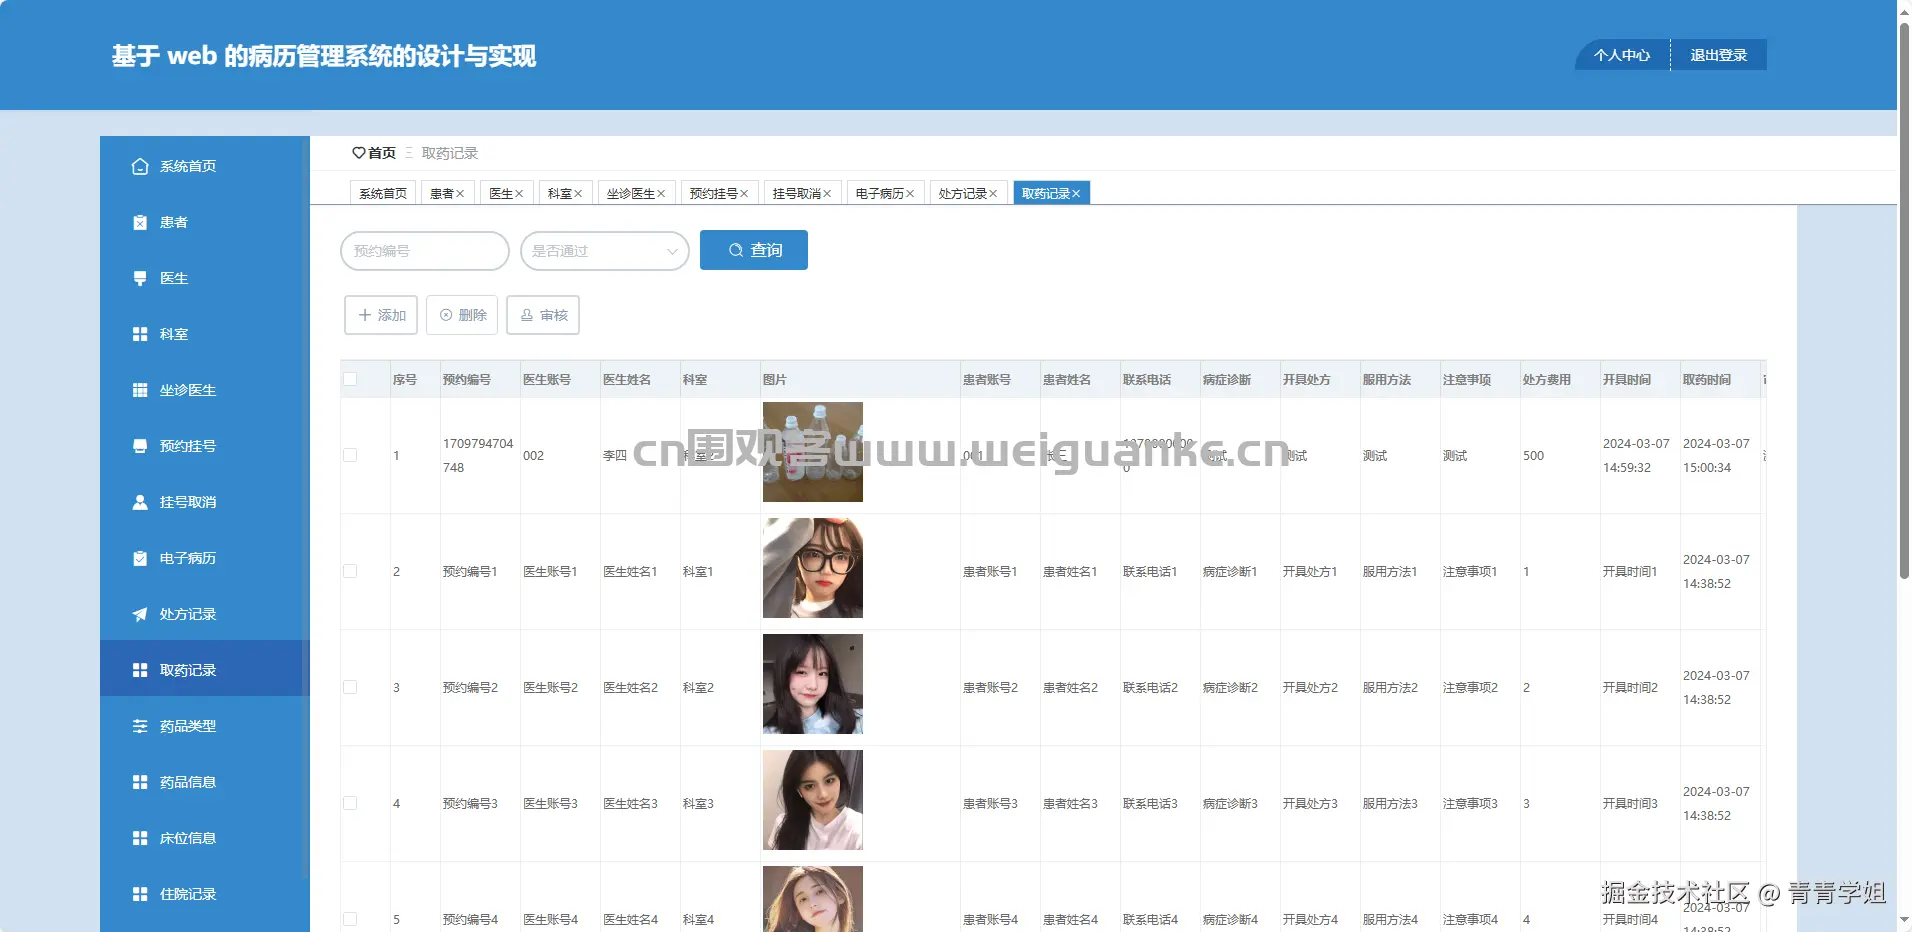This screenshot has height=932, width=1912.
Task: Open 个人中心 in the header
Action: coord(1622,55)
